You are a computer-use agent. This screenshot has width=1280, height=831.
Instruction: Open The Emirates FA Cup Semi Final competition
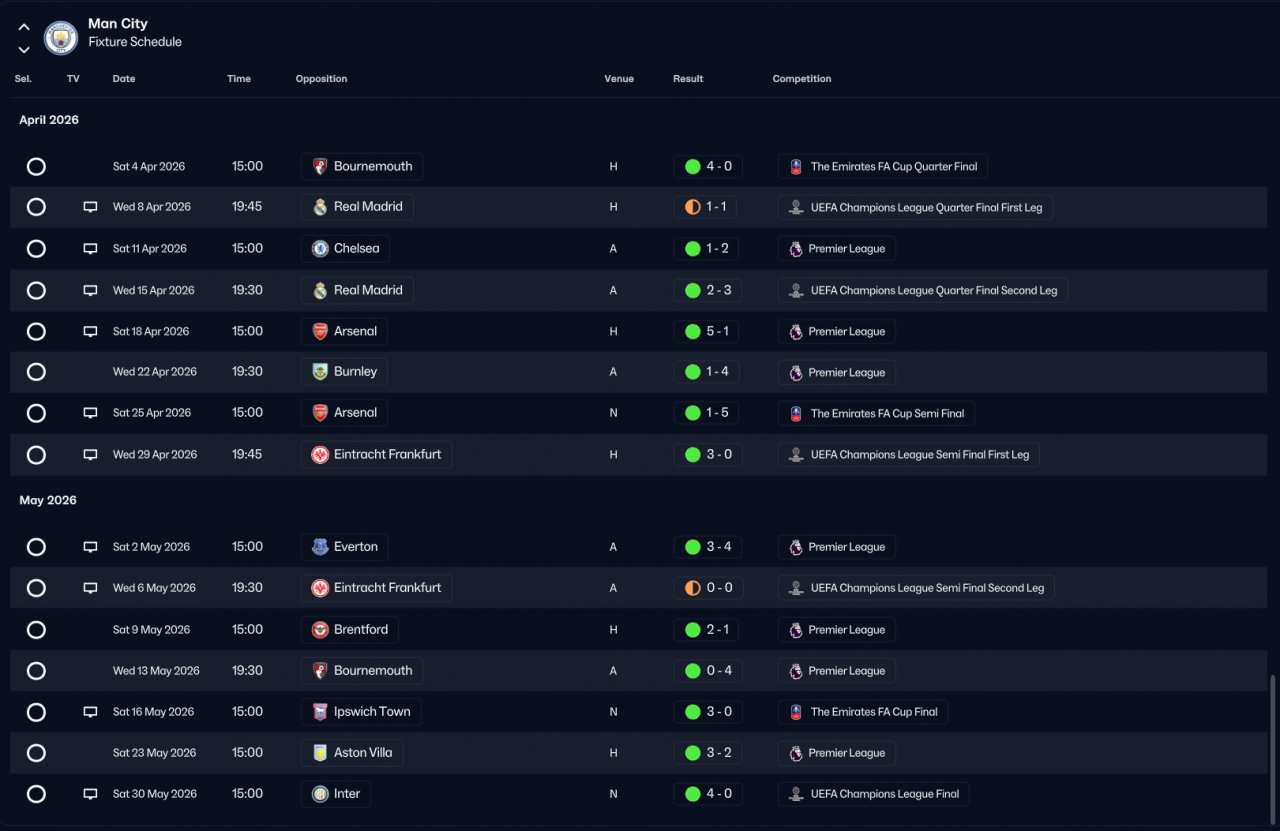(x=876, y=413)
